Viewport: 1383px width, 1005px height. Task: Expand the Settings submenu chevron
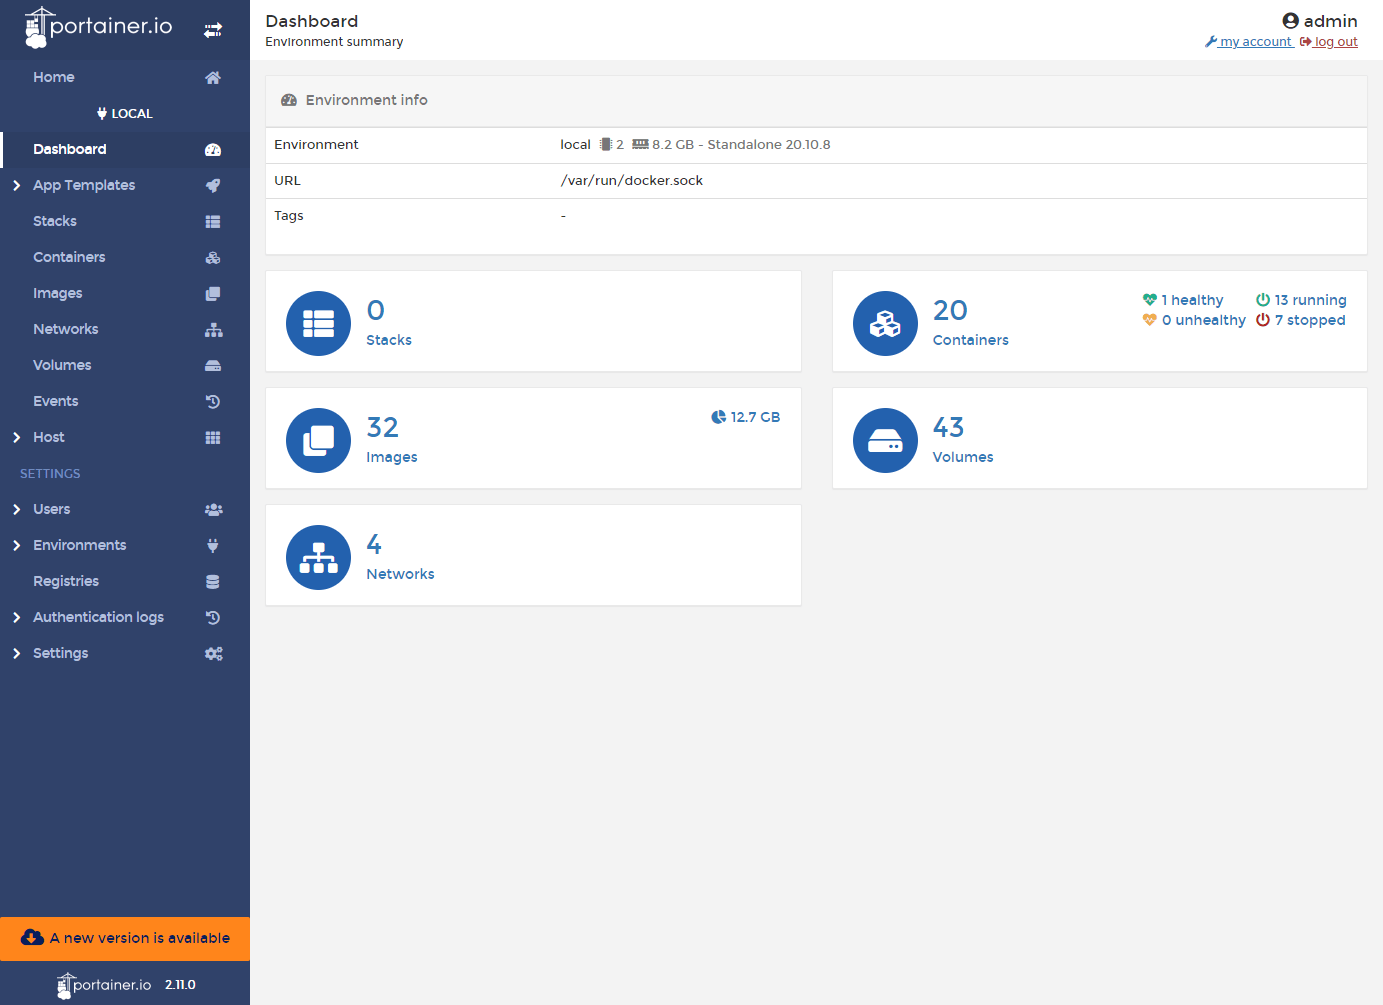point(16,653)
